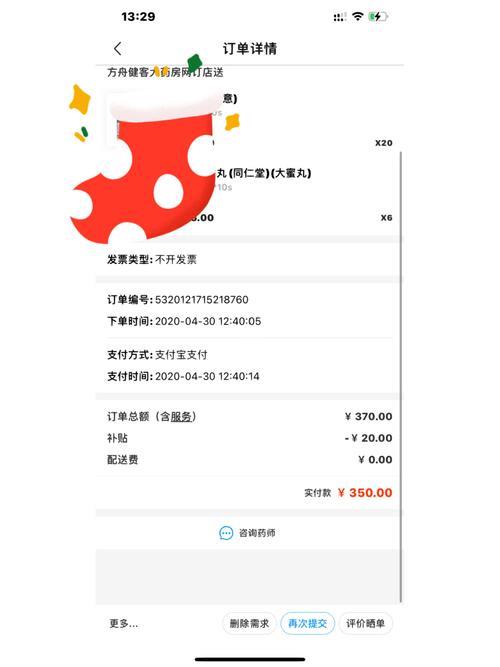This screenshot has width=500, height=667.
Task: Open the pharmacist chat bubble icon
Action: 226,533
